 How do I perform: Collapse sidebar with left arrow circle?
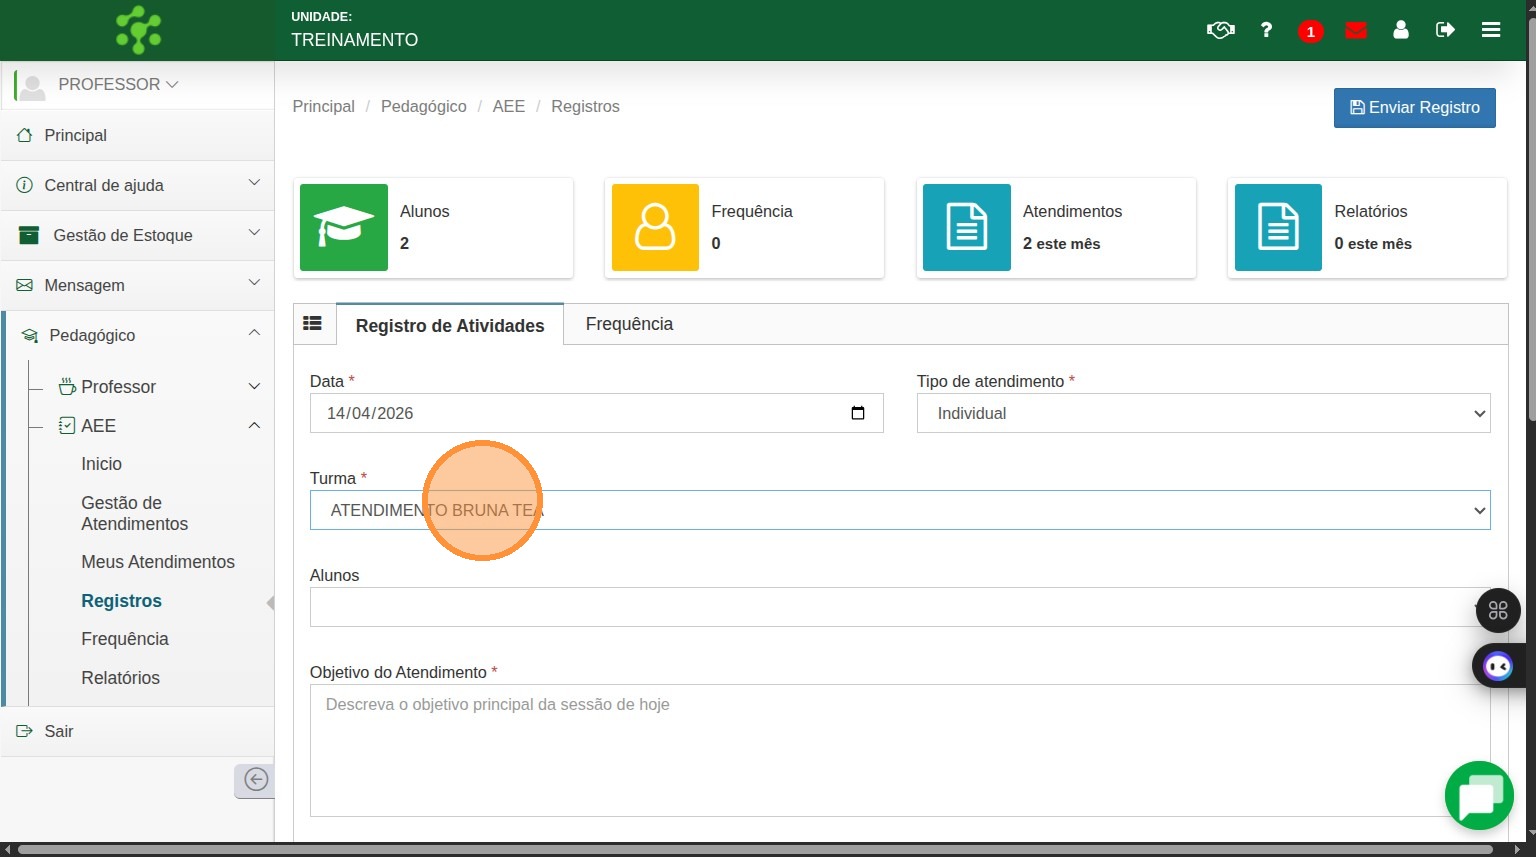[256, 780]
